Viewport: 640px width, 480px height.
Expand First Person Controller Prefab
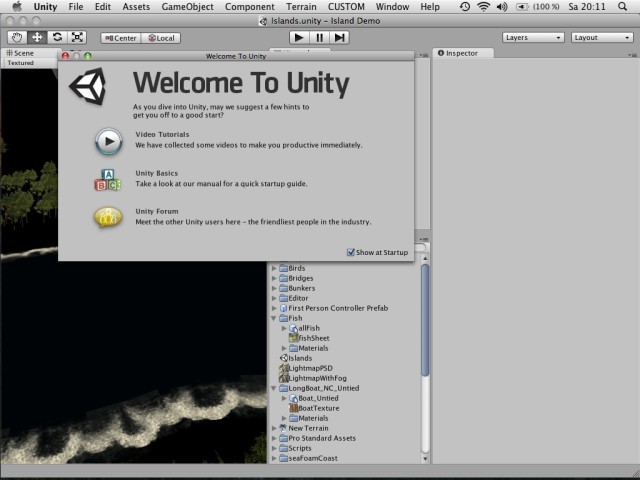[x=274, y=308]
